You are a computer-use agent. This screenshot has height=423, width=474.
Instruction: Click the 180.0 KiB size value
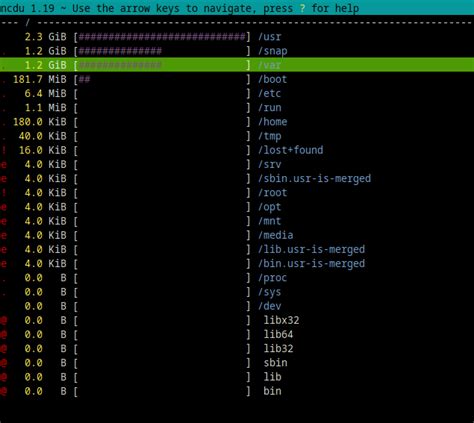40,122
